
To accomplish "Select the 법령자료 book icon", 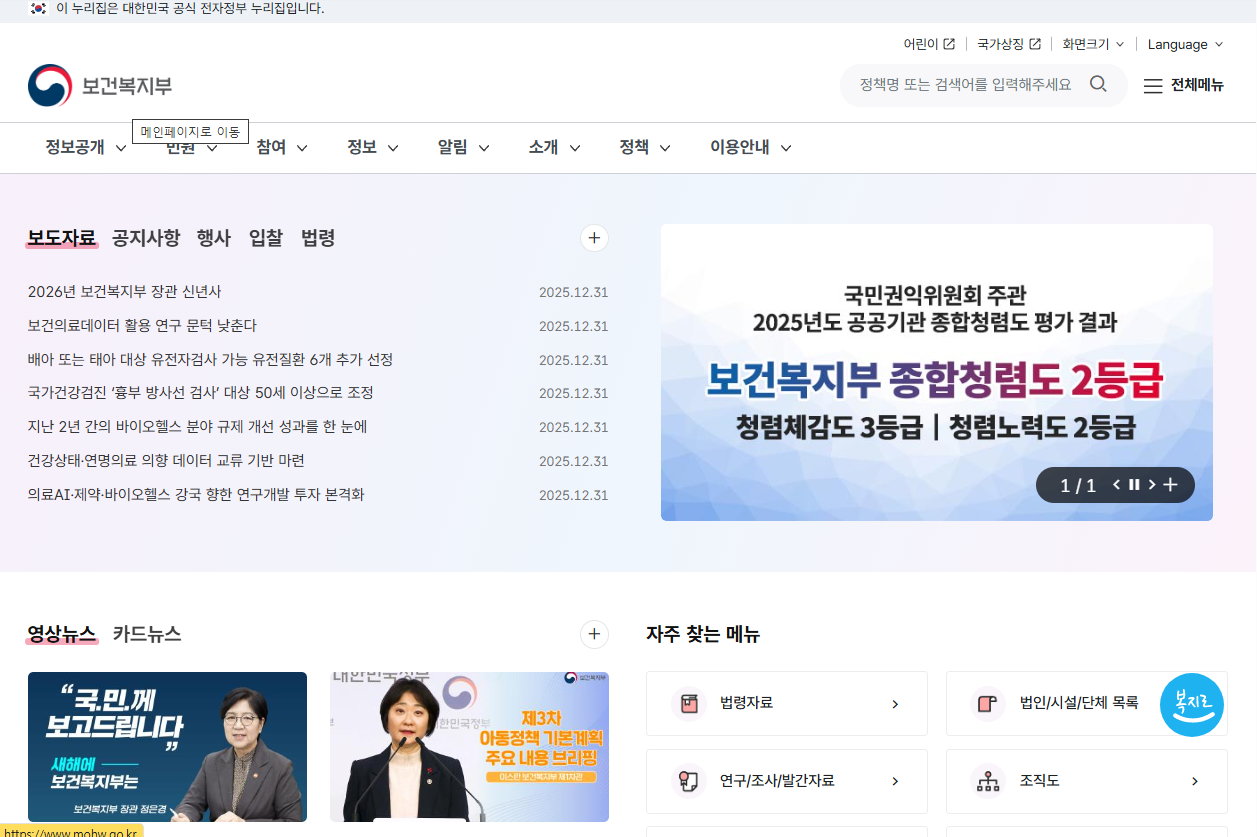I will coord(688,703).
